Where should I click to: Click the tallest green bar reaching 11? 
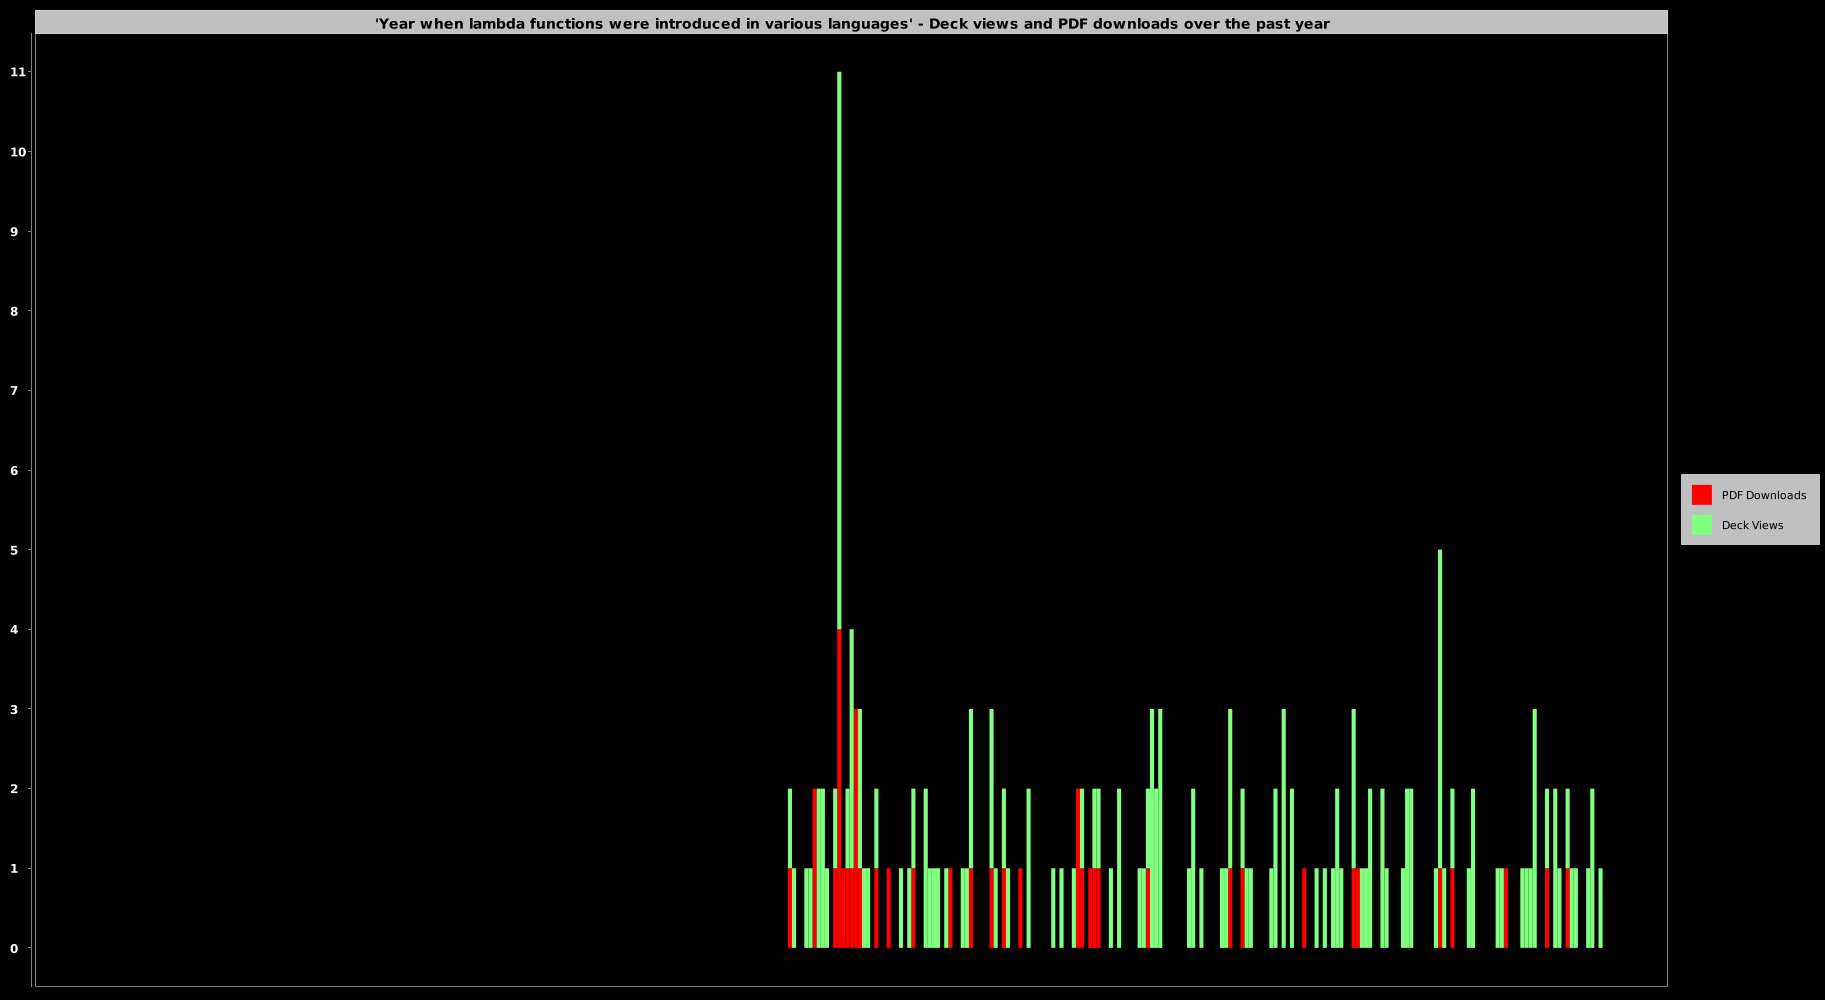pos(839,350)
